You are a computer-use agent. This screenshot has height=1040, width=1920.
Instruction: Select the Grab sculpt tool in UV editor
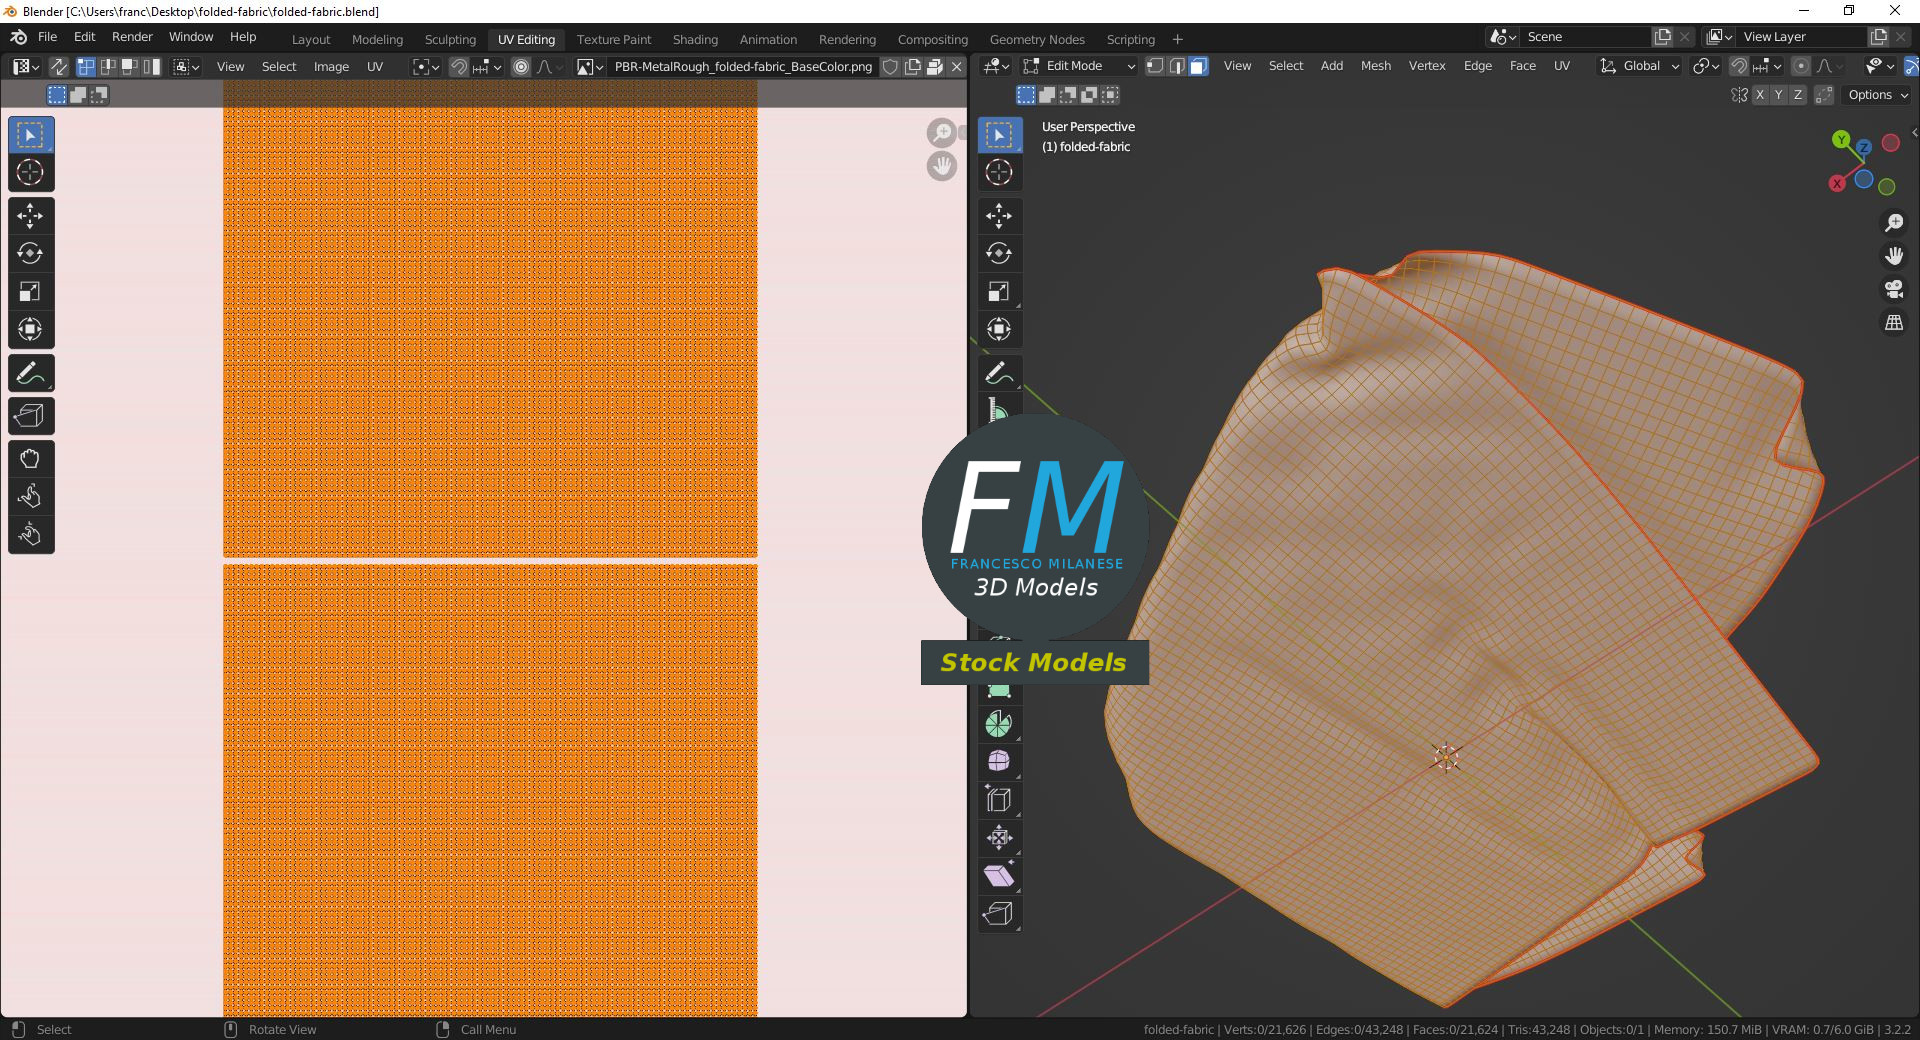[30, 459]
